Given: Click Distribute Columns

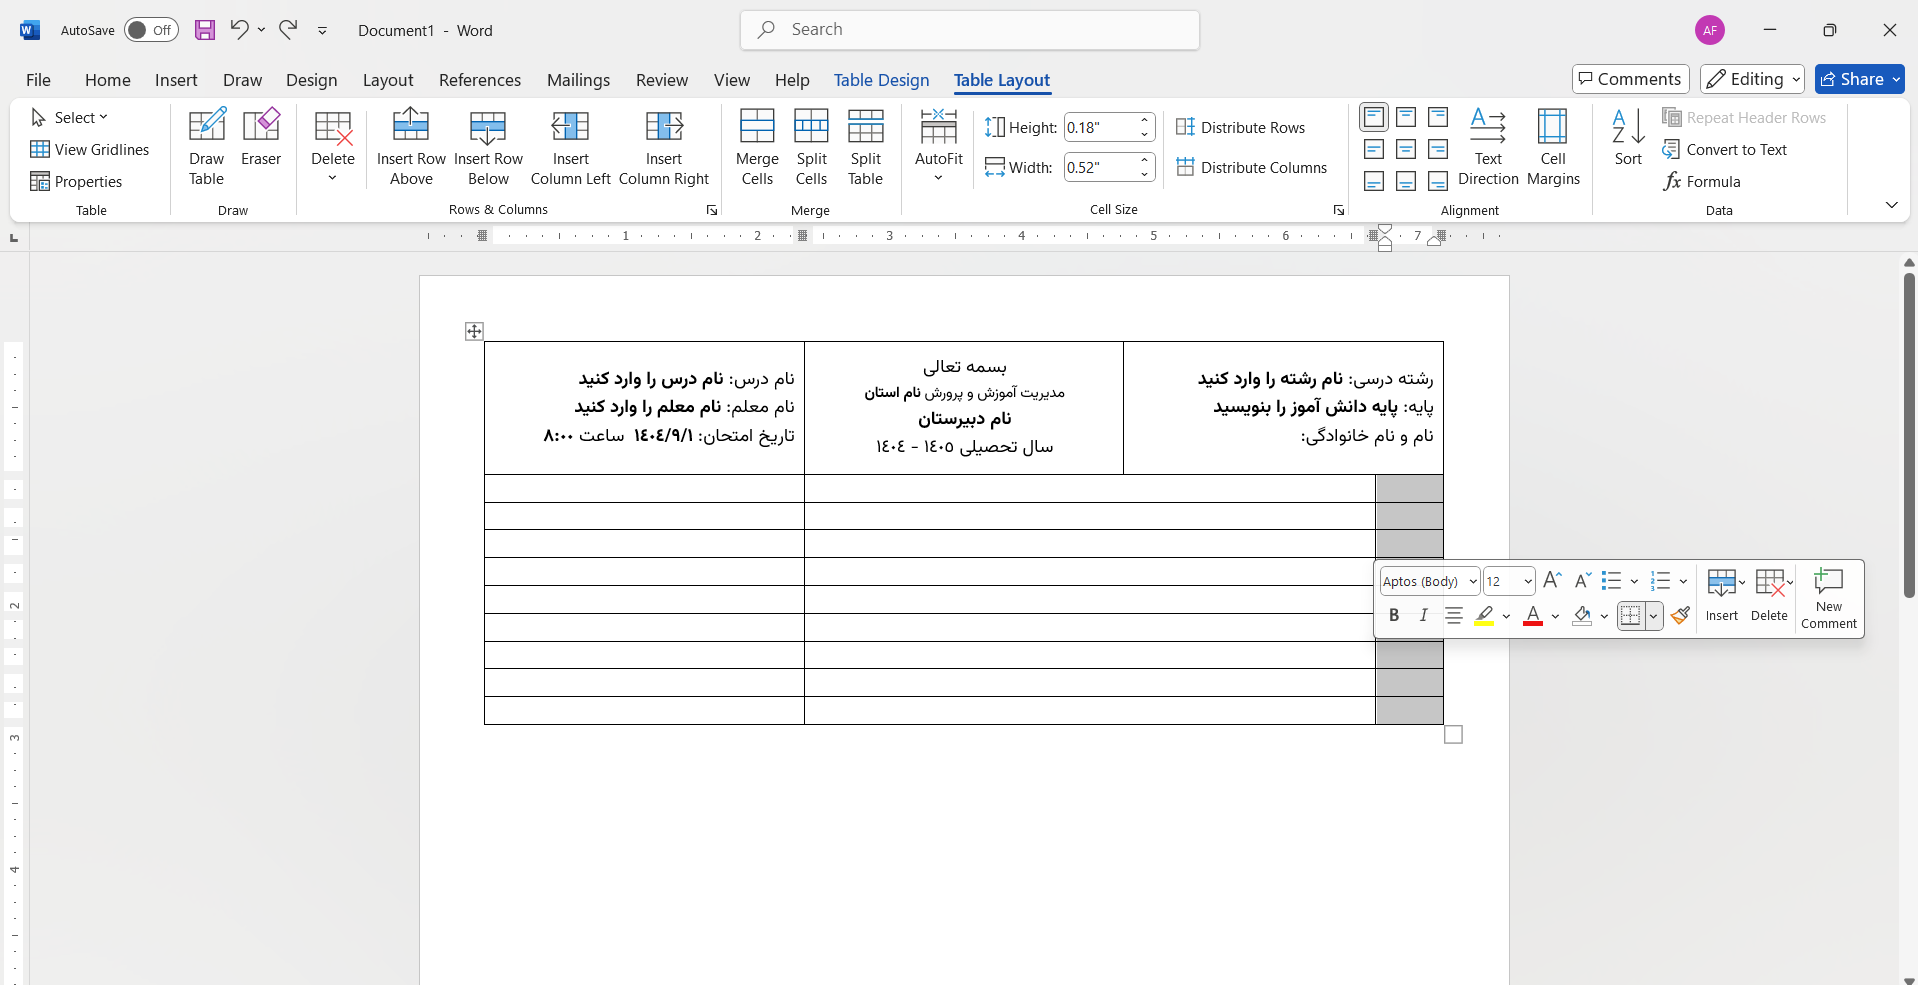Looking at the screenshot, I should click(x=1252, y=167).
